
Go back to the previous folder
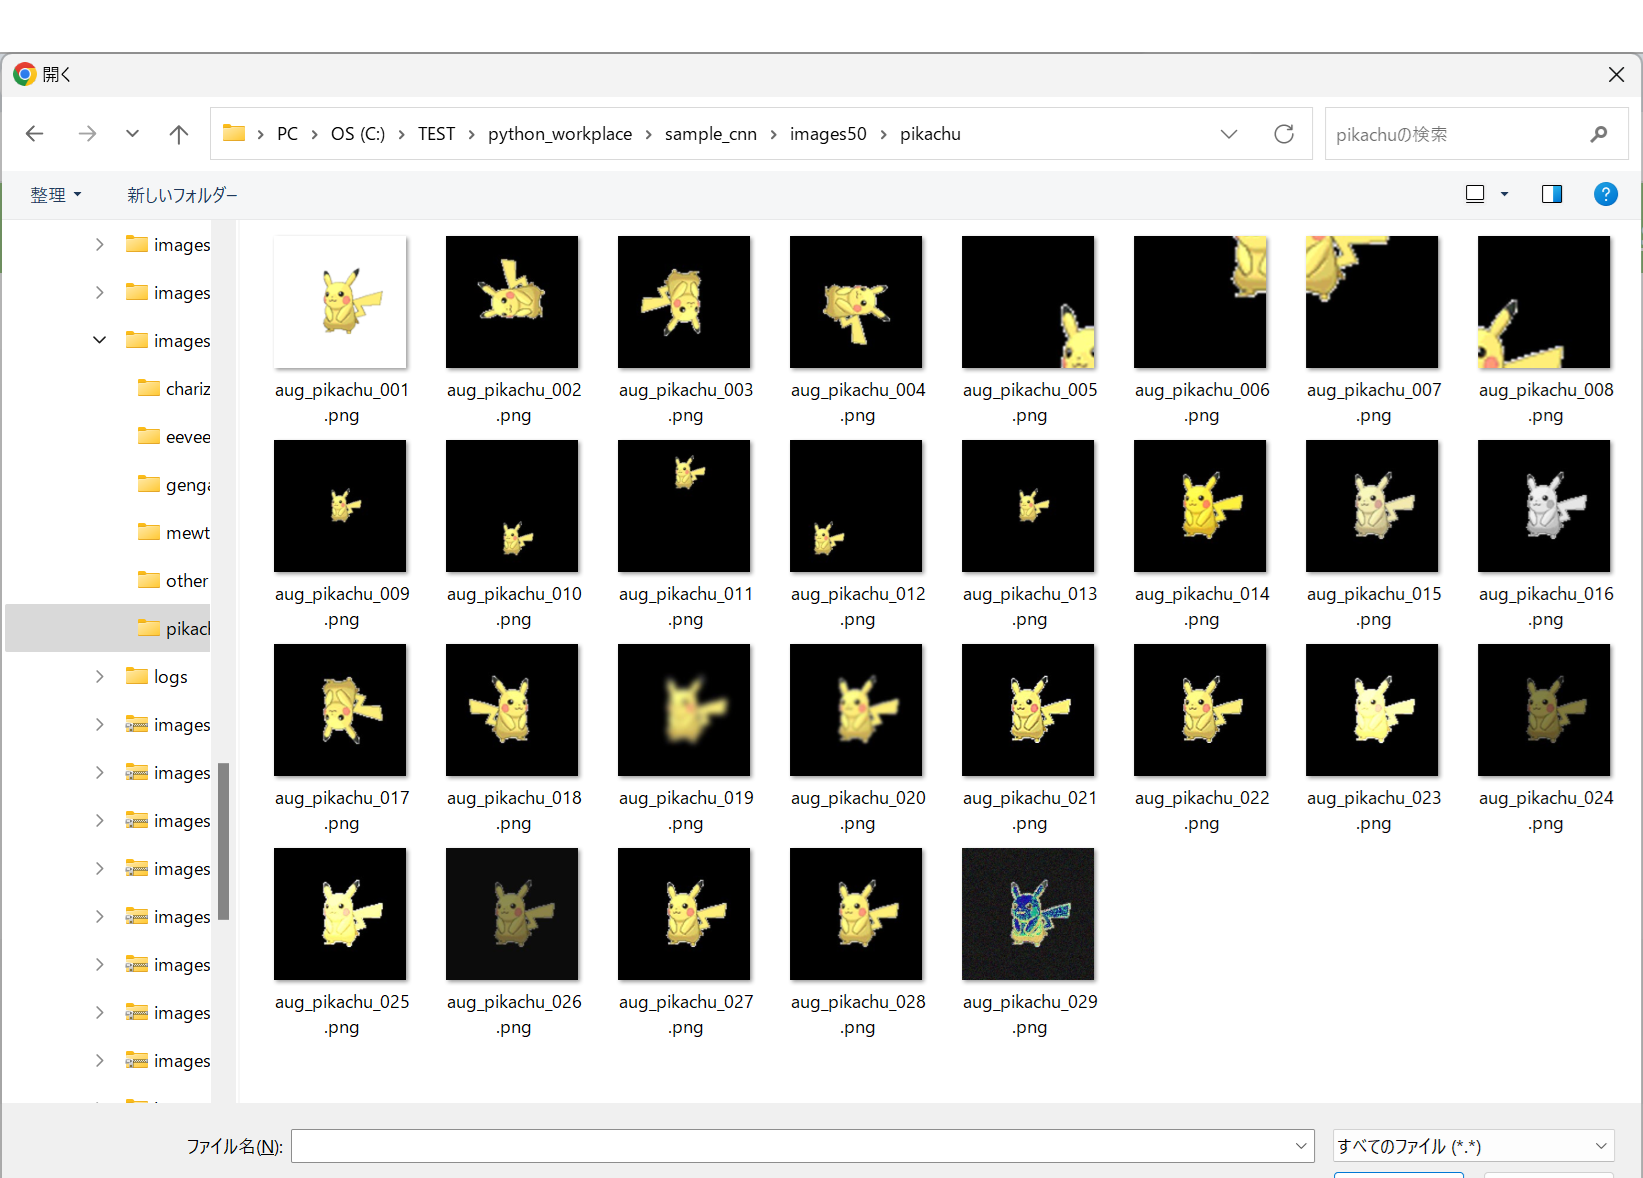pos(35,134)
